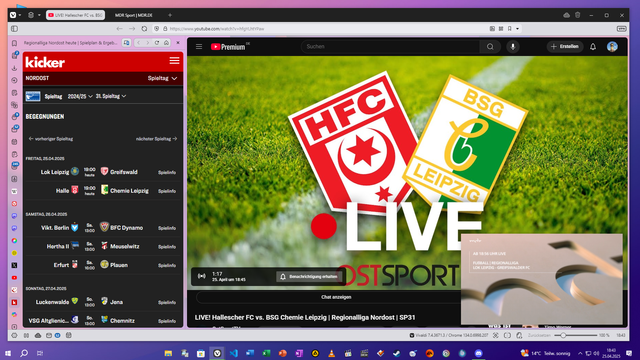Open the History panel in sidebar
This screenshot has height=360, width=640.
(x=14, y=80)
